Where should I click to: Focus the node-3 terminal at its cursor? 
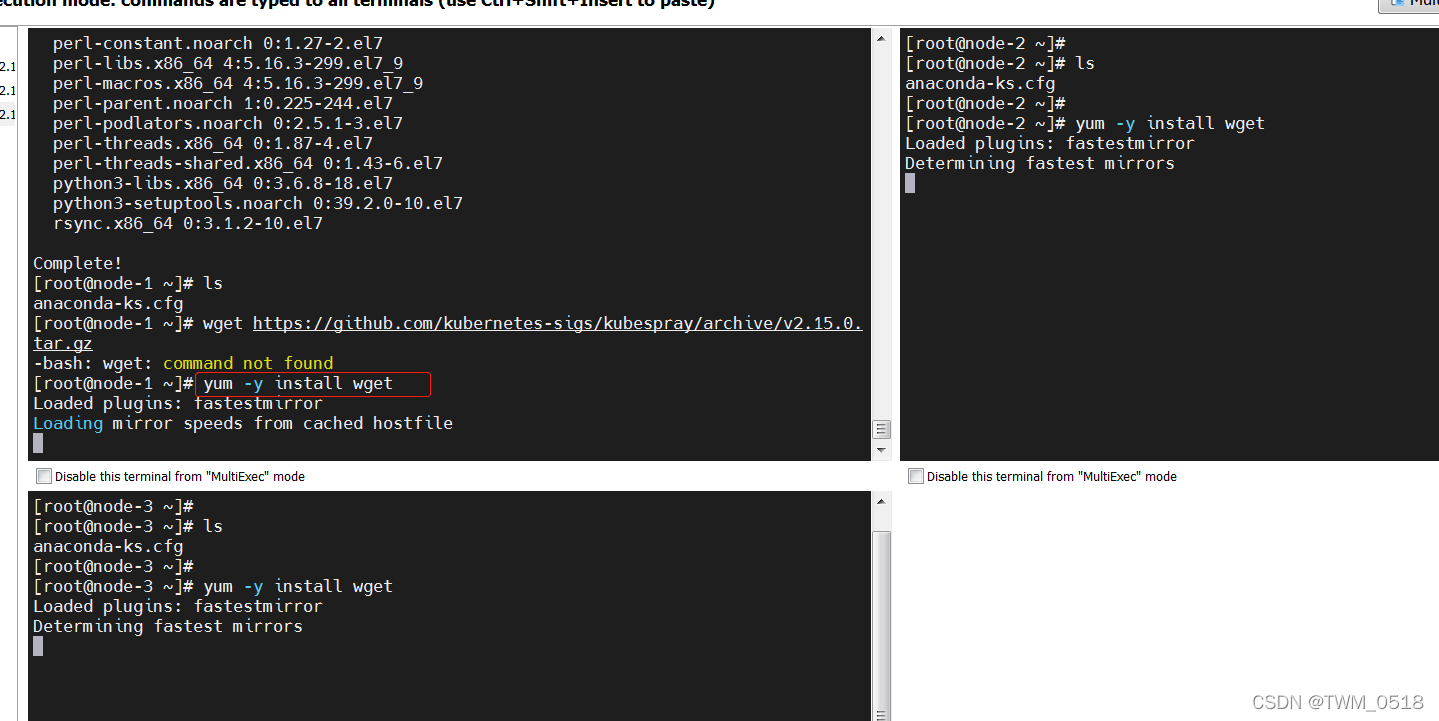38,646
